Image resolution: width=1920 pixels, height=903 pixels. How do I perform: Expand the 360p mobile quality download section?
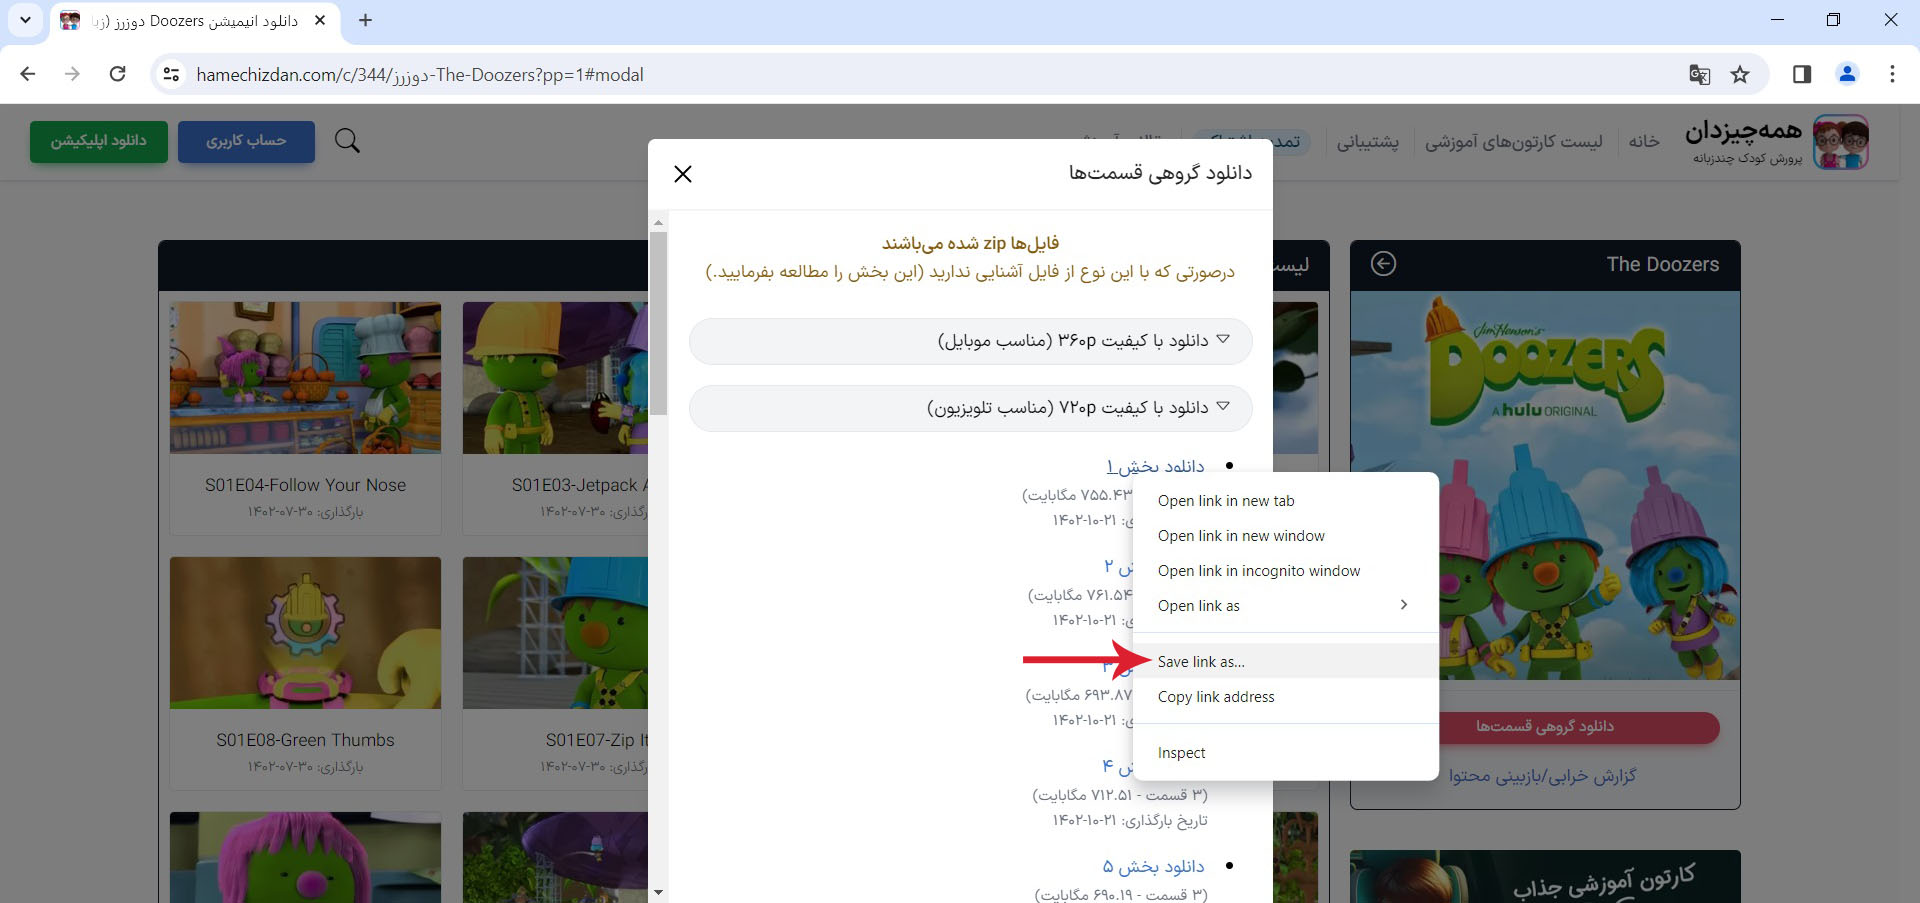click(970, 341)
